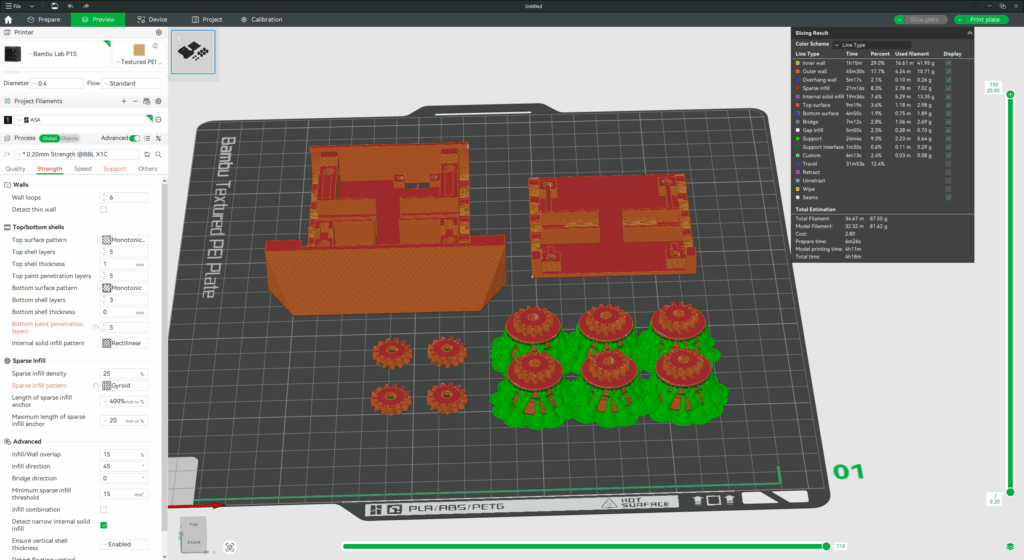Click the Home icon in the top bar
Viewport: 1024px width, 560px height.
coord(9,19)
